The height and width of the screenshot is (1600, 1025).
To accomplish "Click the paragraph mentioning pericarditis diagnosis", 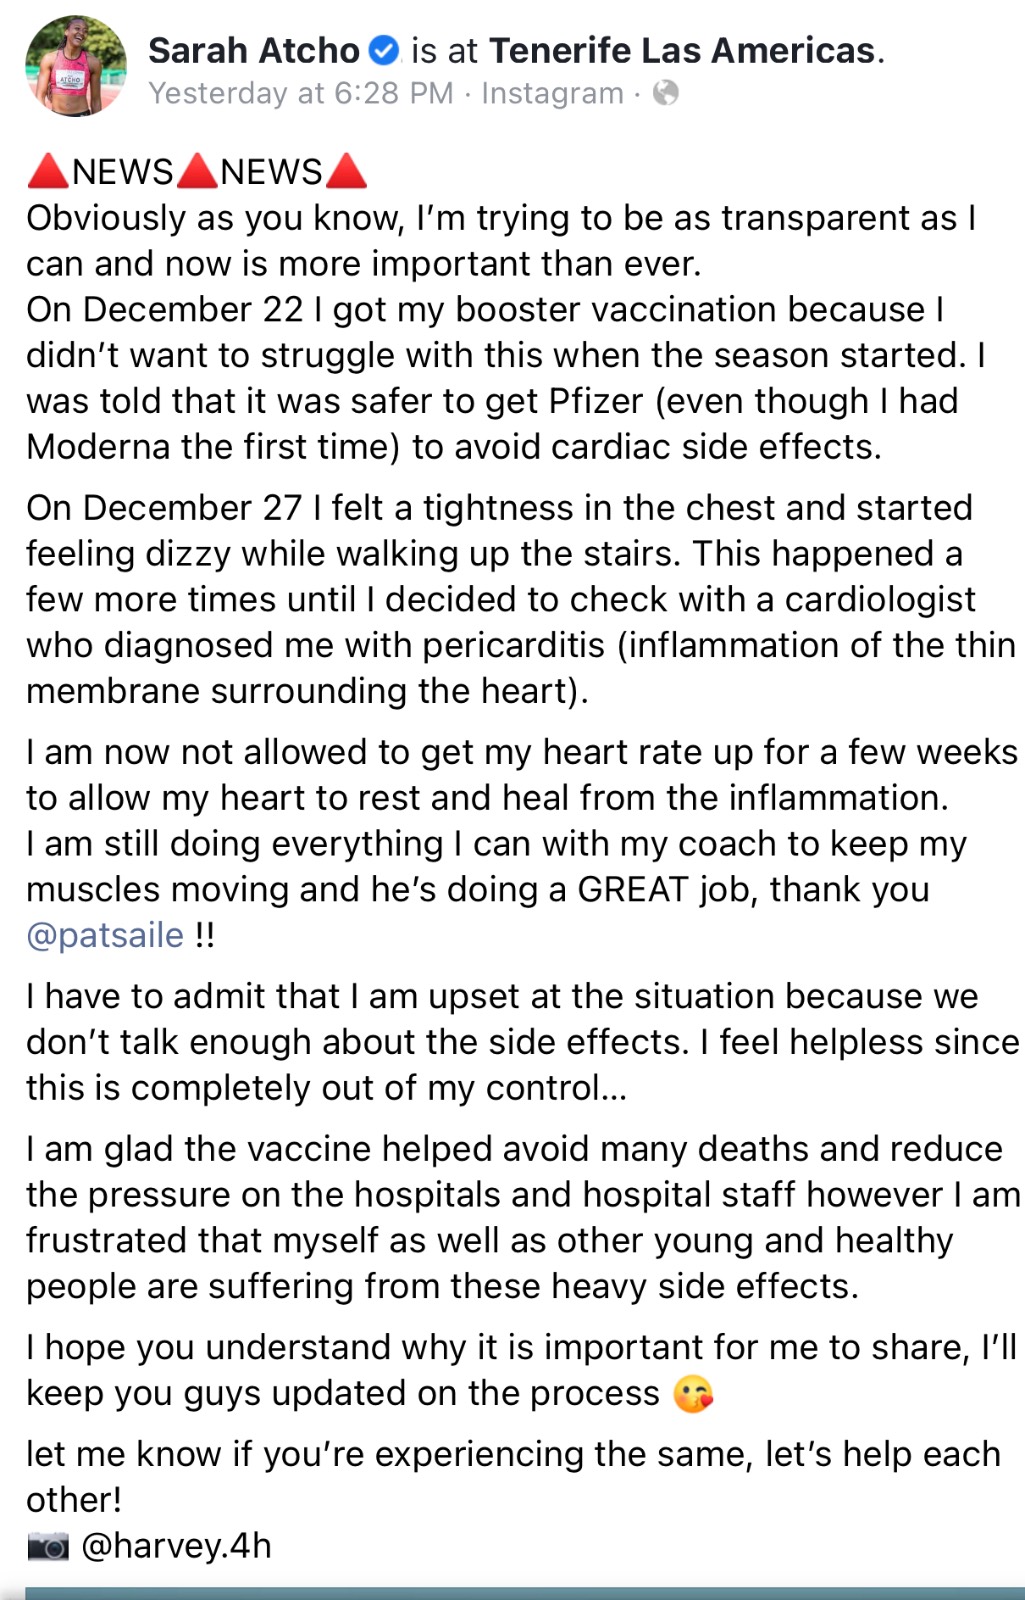I will coord(521,599).
